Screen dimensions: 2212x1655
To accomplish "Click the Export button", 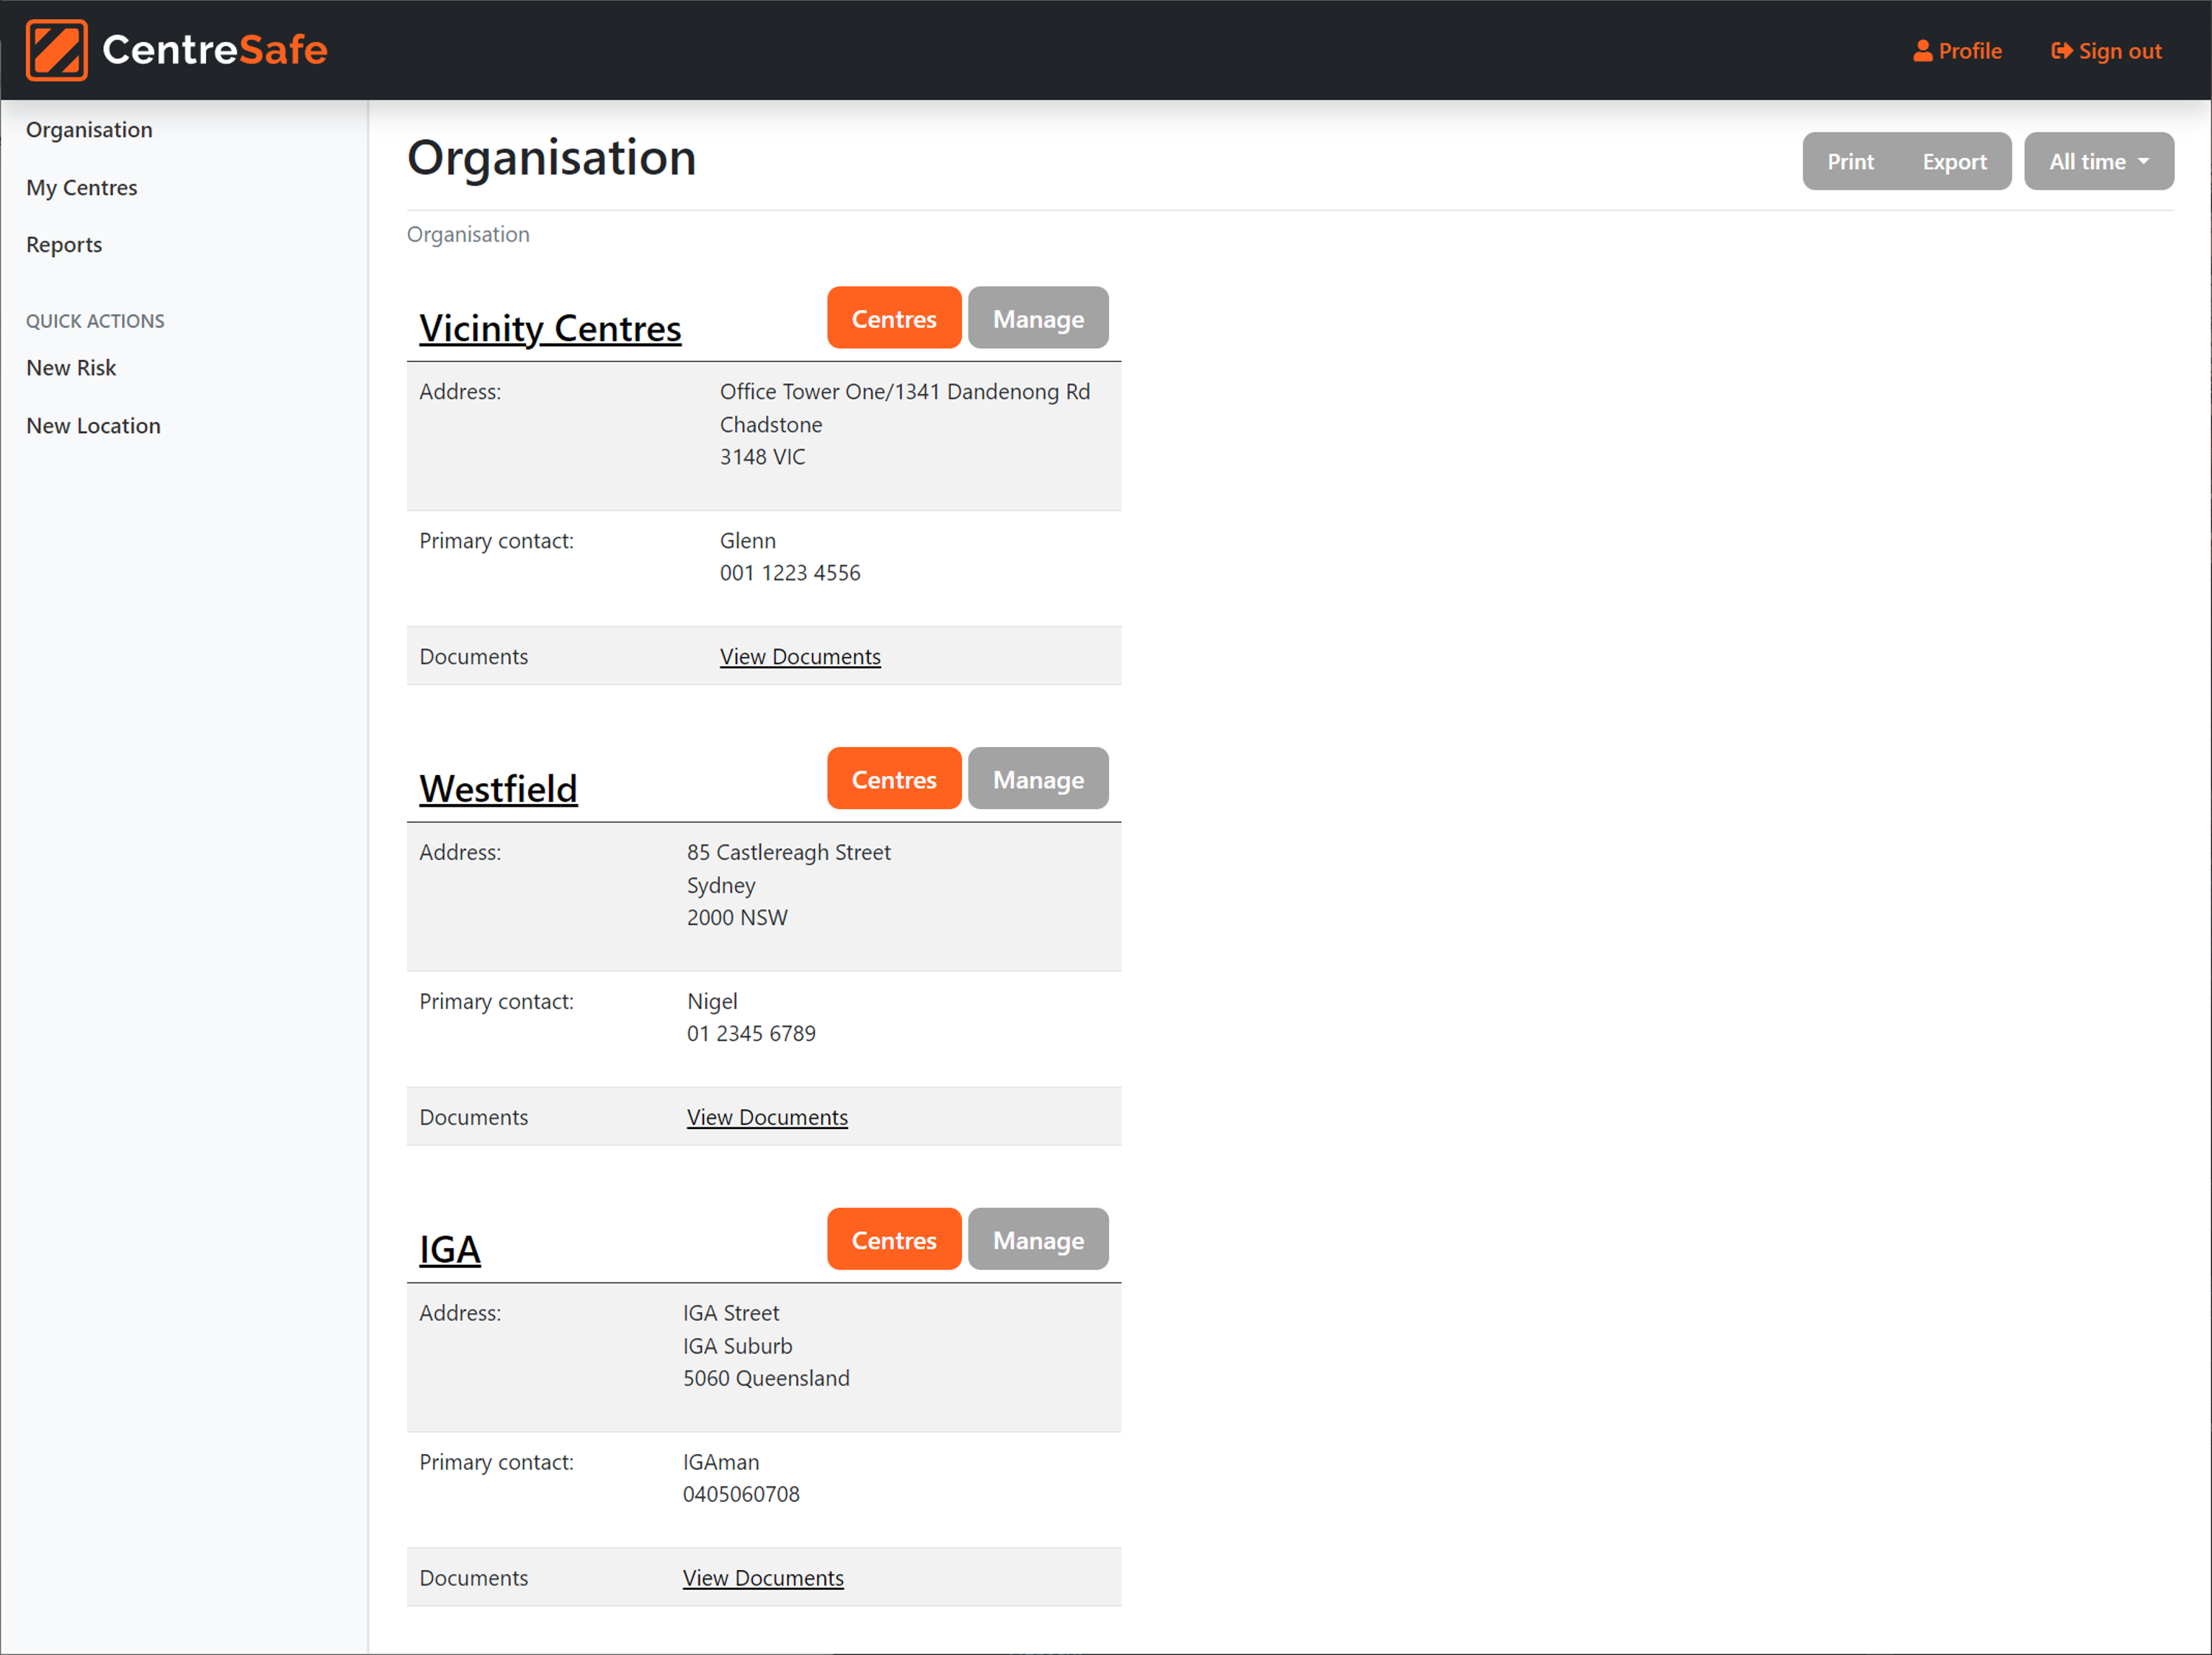I will coord(1954,161).
